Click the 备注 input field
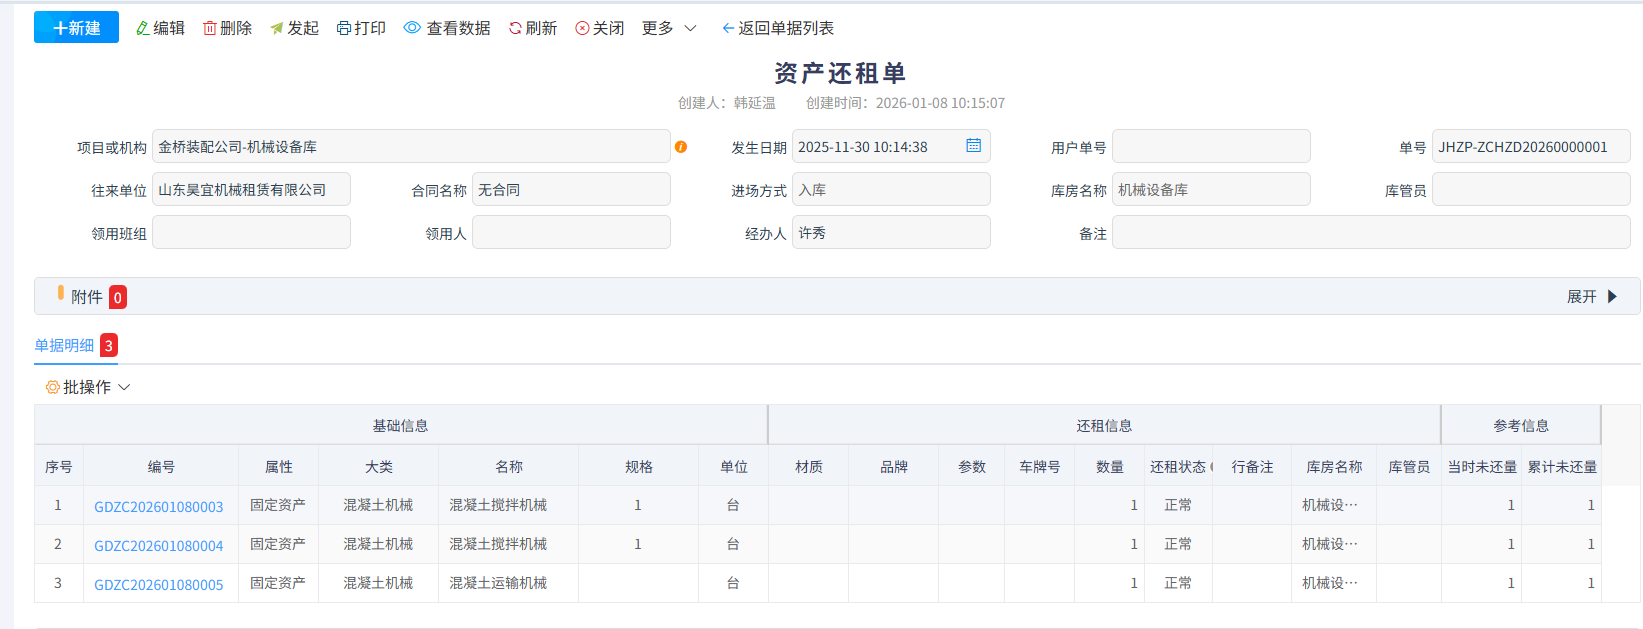The image size is (1643, 629). (x=1370, y=233)
